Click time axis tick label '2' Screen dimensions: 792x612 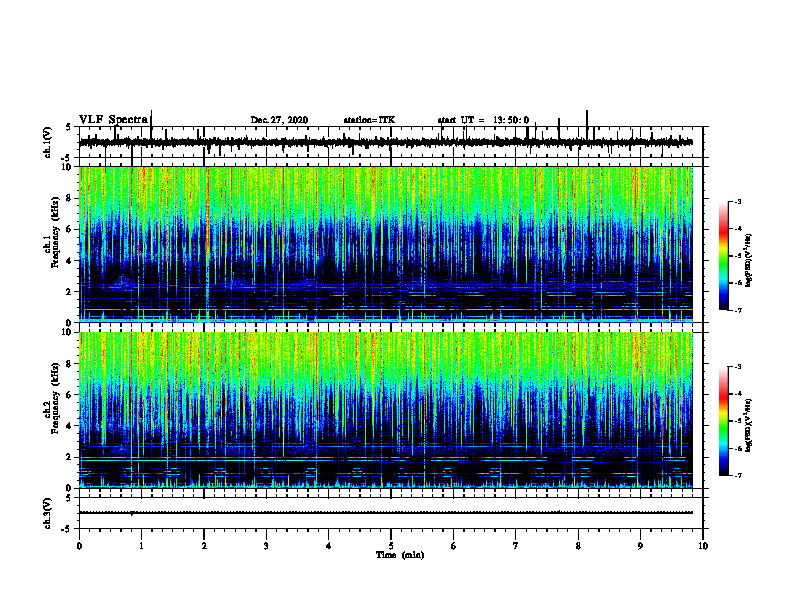204,546
